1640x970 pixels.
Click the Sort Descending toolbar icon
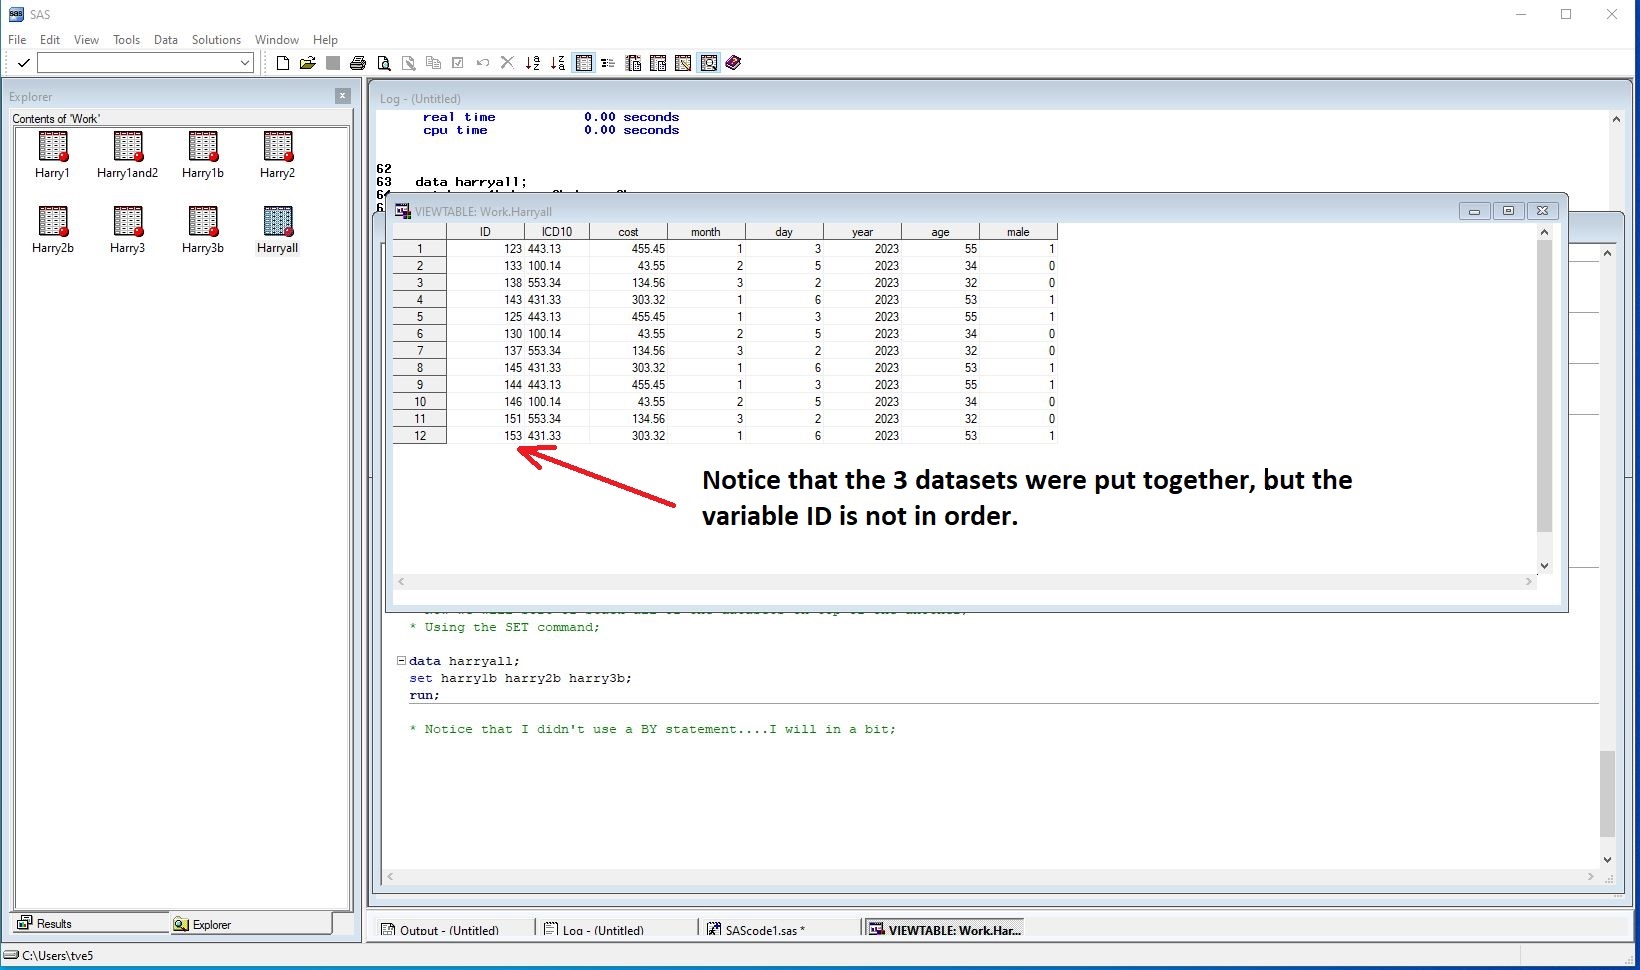pos(557,63)
